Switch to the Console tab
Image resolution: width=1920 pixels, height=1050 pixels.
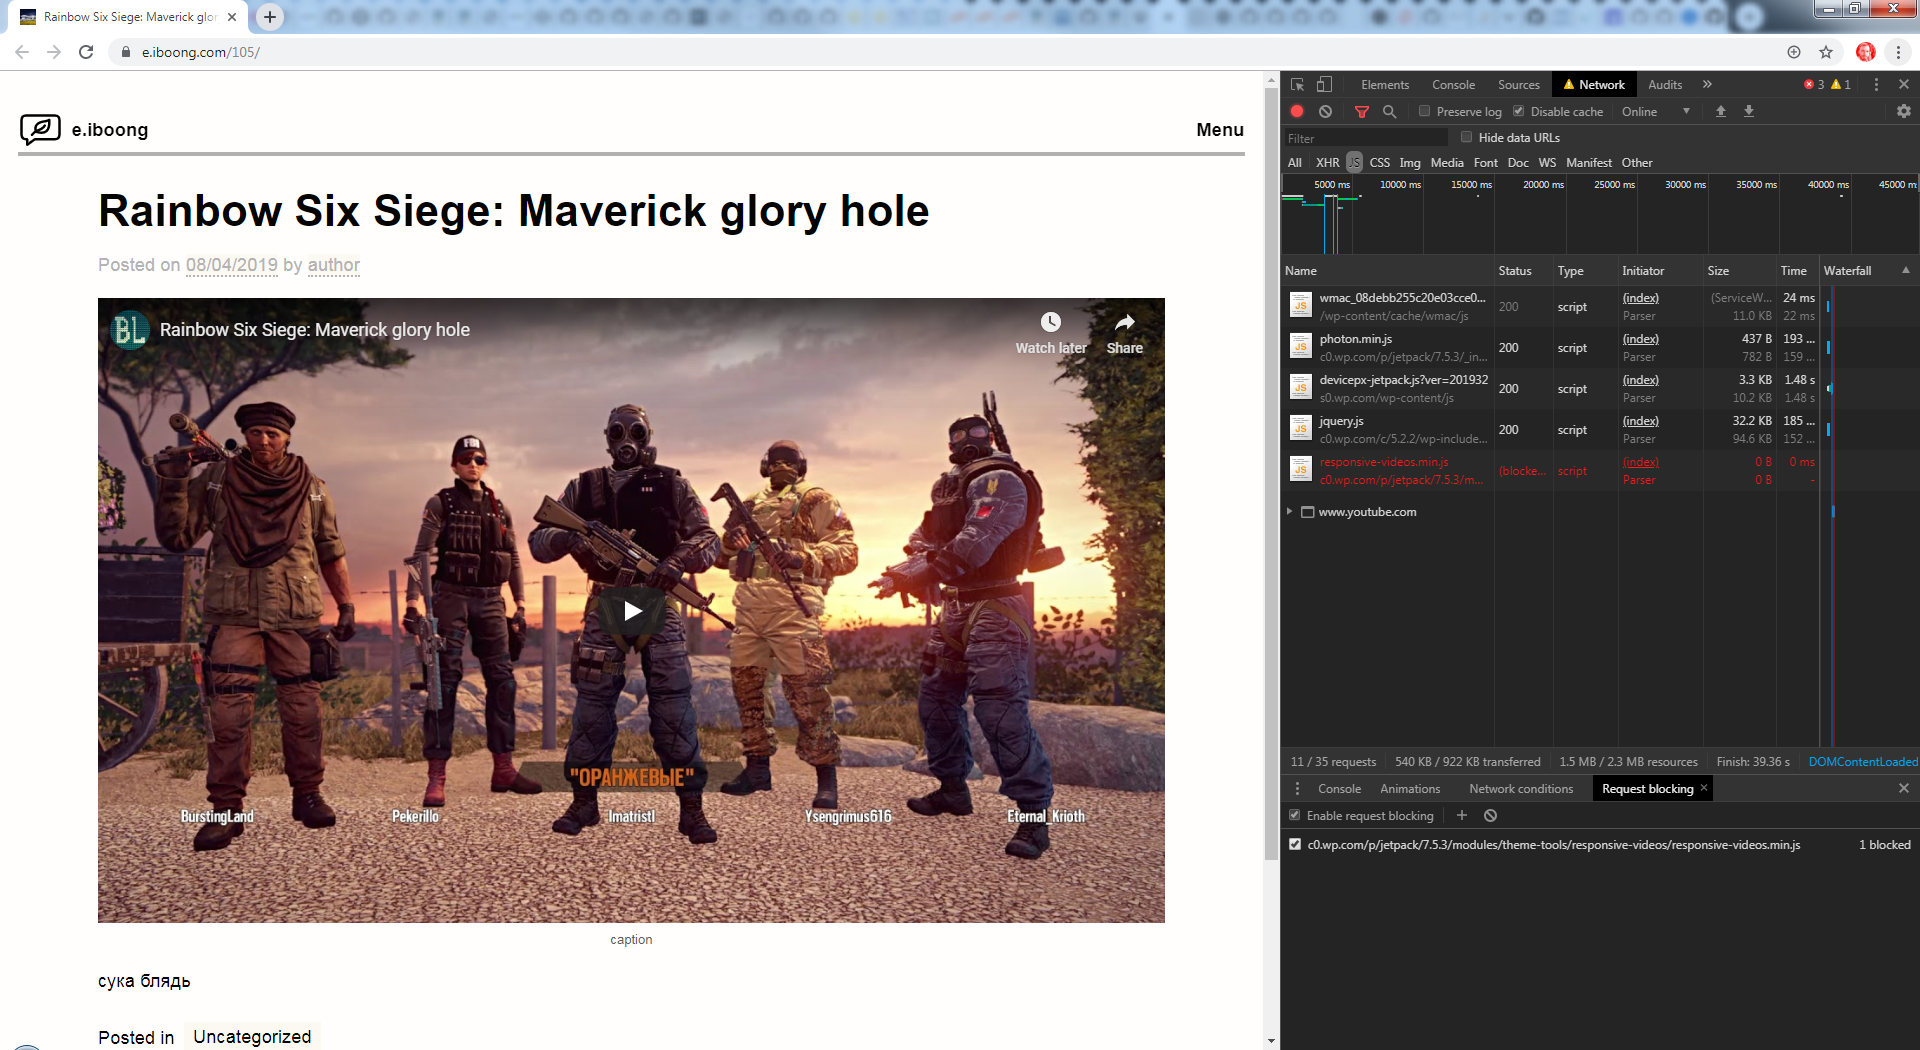tap(1453, 85)
